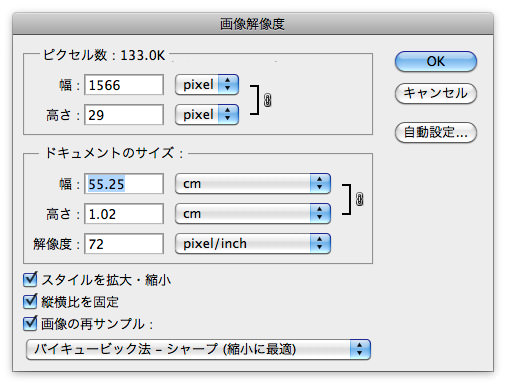Click the 解像度 field showing 72

click(x=124, y=244)
